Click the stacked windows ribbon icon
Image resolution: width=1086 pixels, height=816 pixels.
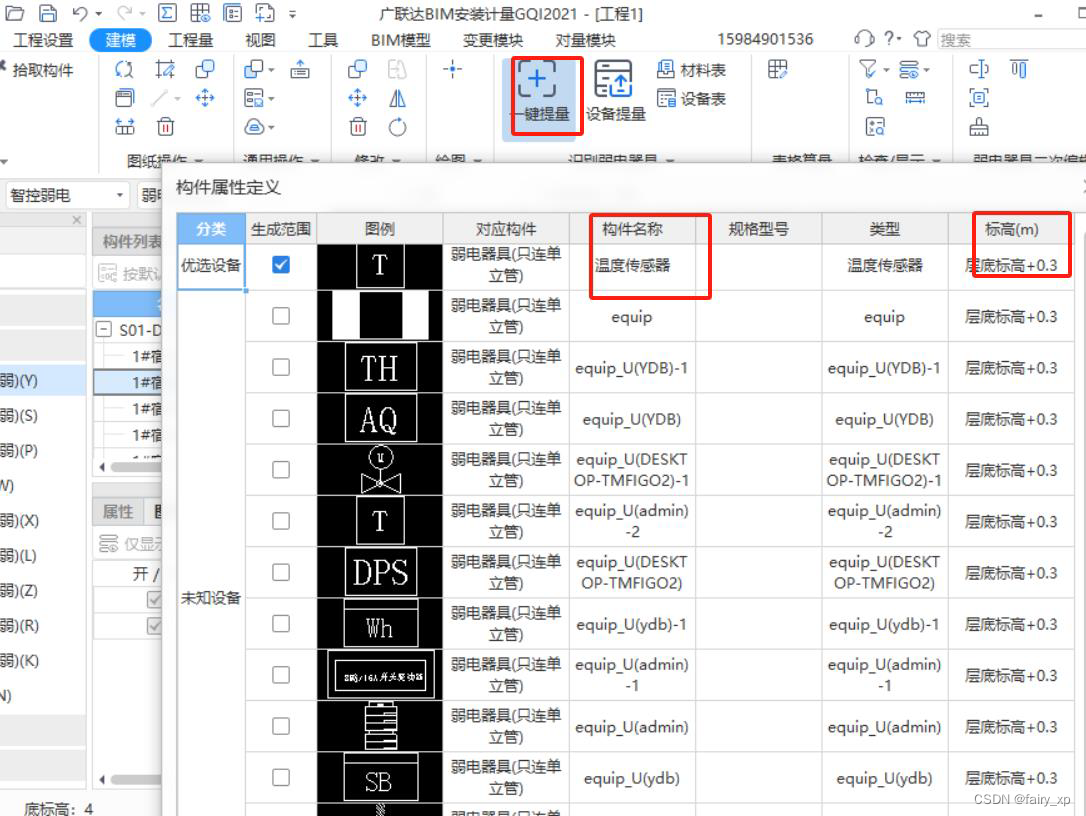(125, 98)
